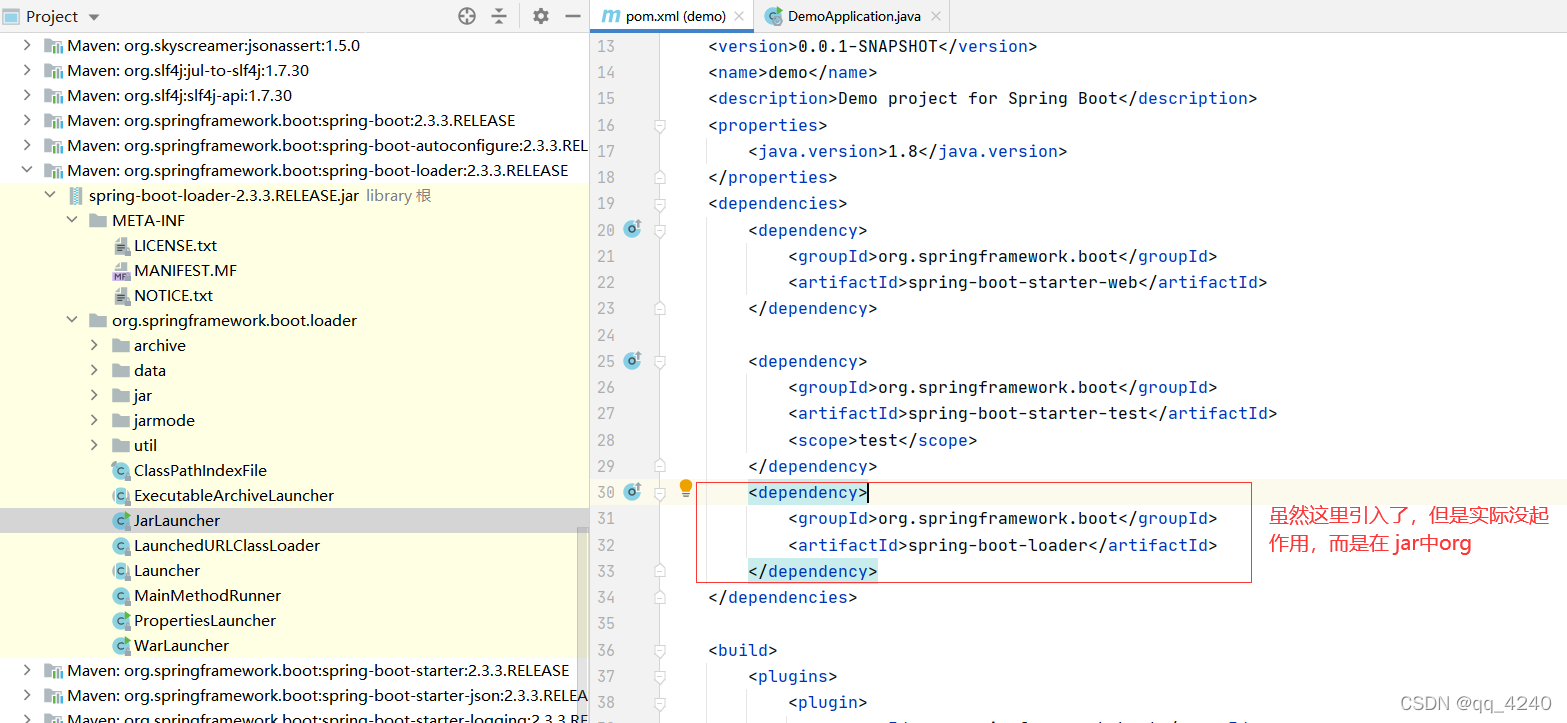The height and width of the screenshot is (723, 1567).
Task: Open the Project view dropdown
Action: click(x=94, y=17)
